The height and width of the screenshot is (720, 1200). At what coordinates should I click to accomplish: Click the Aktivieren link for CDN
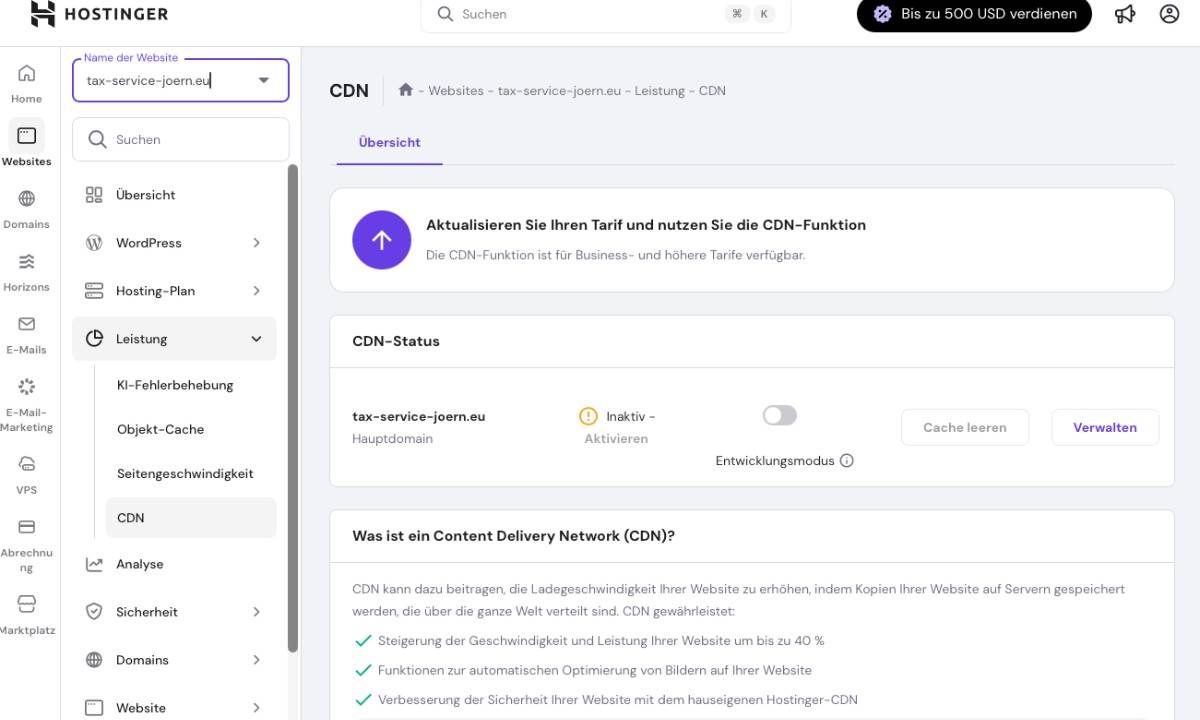click(616, 439)
